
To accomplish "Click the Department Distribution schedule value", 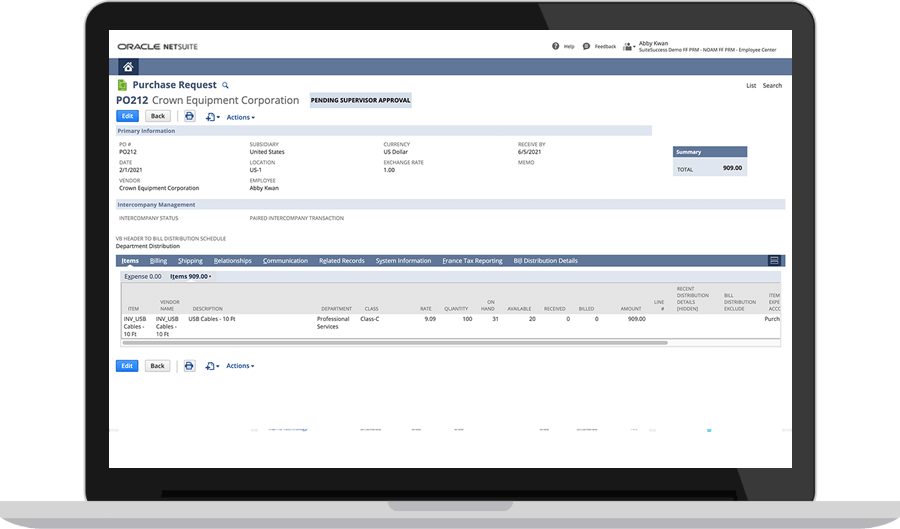I will click(148, 246).
